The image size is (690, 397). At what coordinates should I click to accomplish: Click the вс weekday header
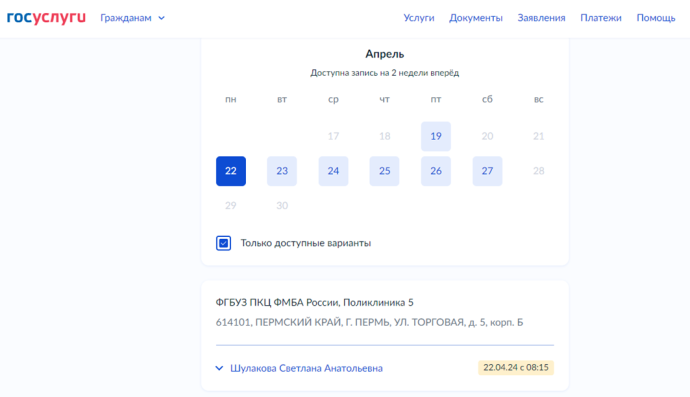click(539, 99)
